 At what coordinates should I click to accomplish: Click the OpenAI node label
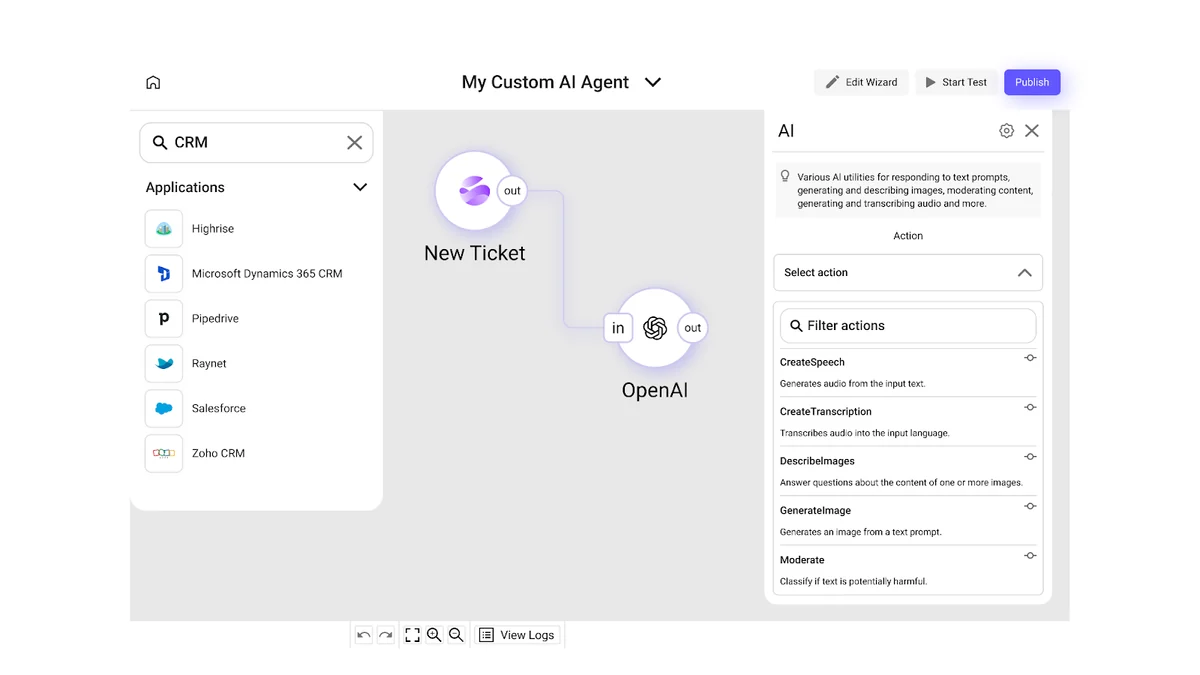(655, 391)
